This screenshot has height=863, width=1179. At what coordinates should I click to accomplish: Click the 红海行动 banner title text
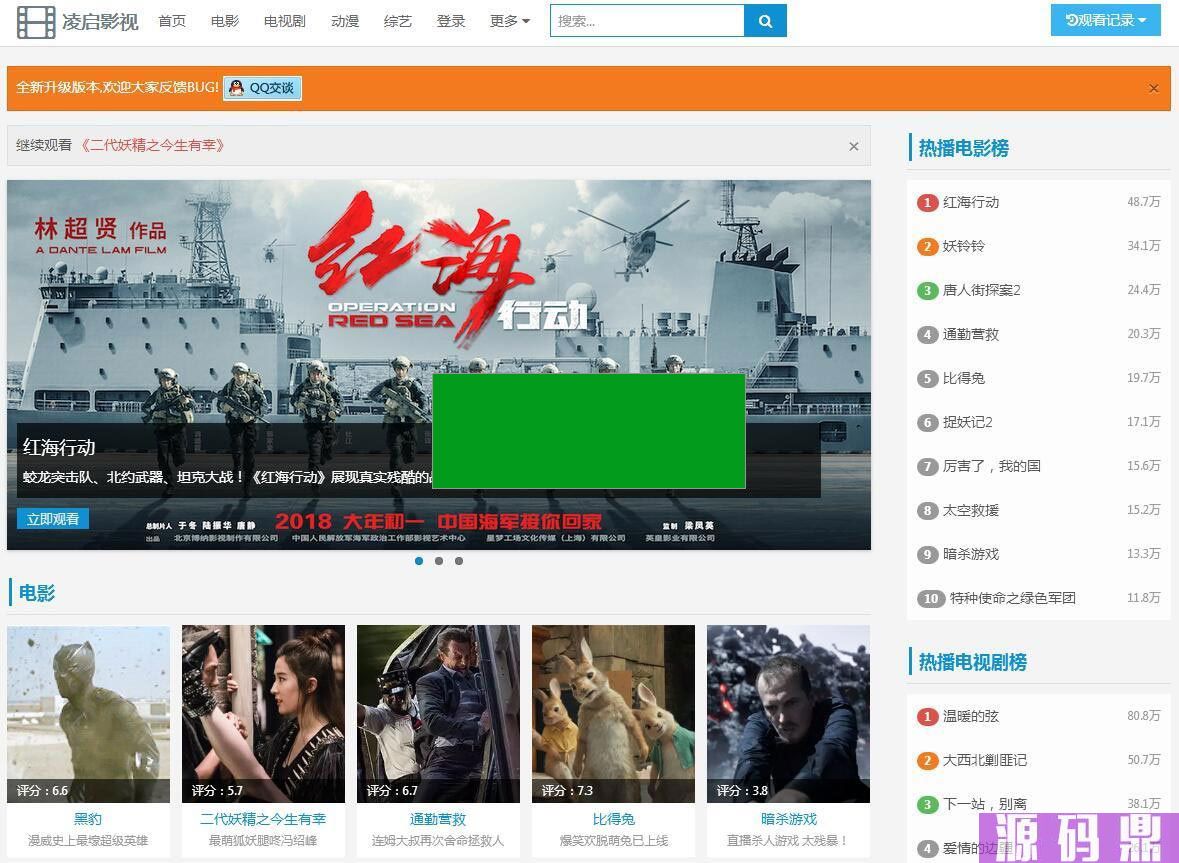59,447
